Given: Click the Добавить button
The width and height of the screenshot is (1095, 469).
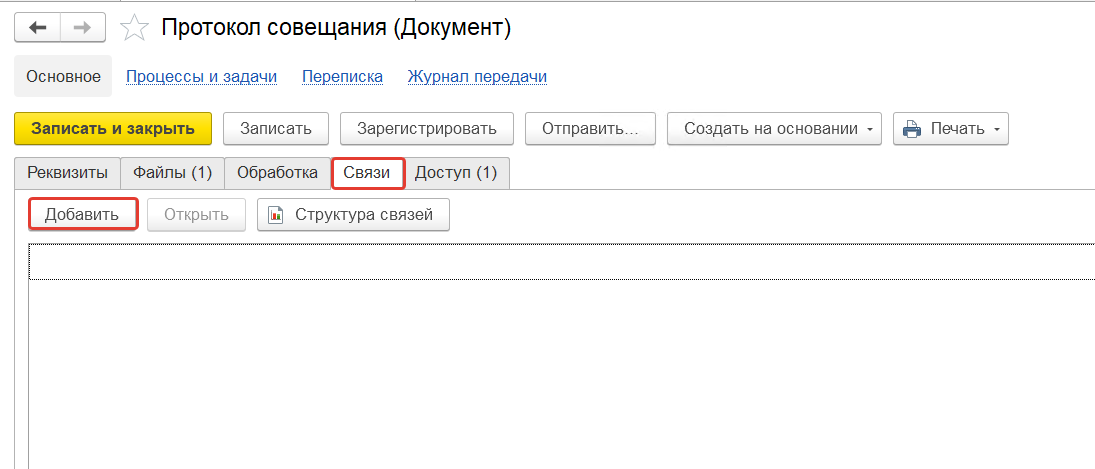Looking at the screenshot, I should coord(83,215).
